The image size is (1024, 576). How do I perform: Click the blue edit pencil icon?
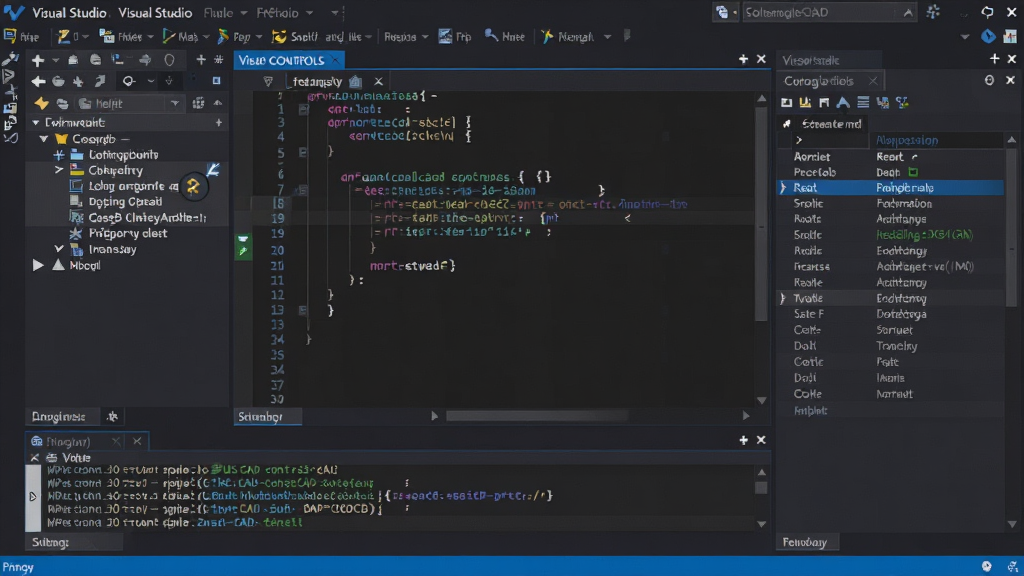point(213,170)
